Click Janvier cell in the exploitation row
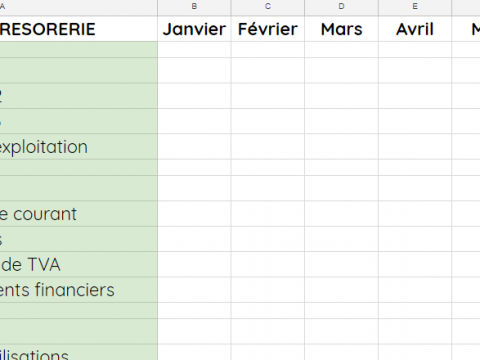 click(x=194, y=147)
